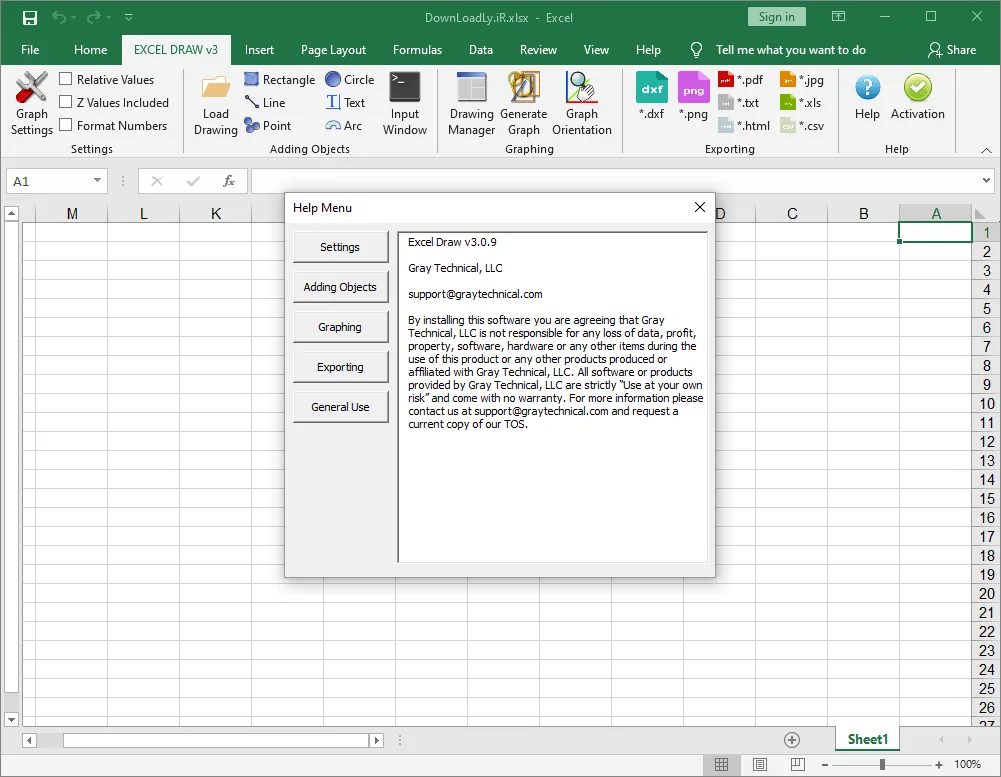Check the Format Numbers option
The height and width of the screenshot is (777, 1001).
click(x=65, y=124)
